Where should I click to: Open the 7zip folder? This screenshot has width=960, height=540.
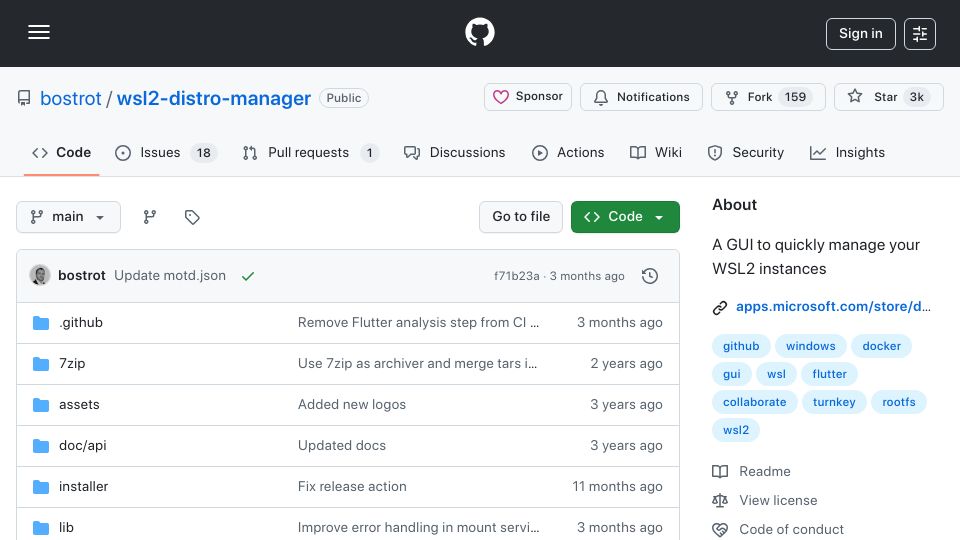click(x=72, y=364)
